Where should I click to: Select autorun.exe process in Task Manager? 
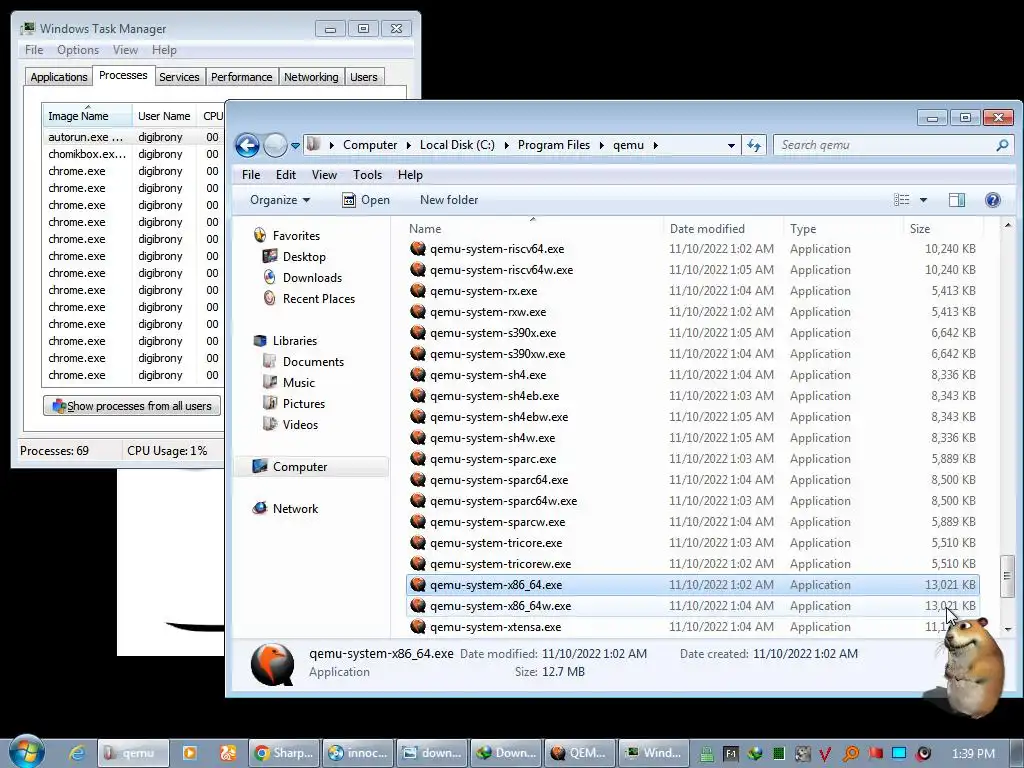click(86, 137)
